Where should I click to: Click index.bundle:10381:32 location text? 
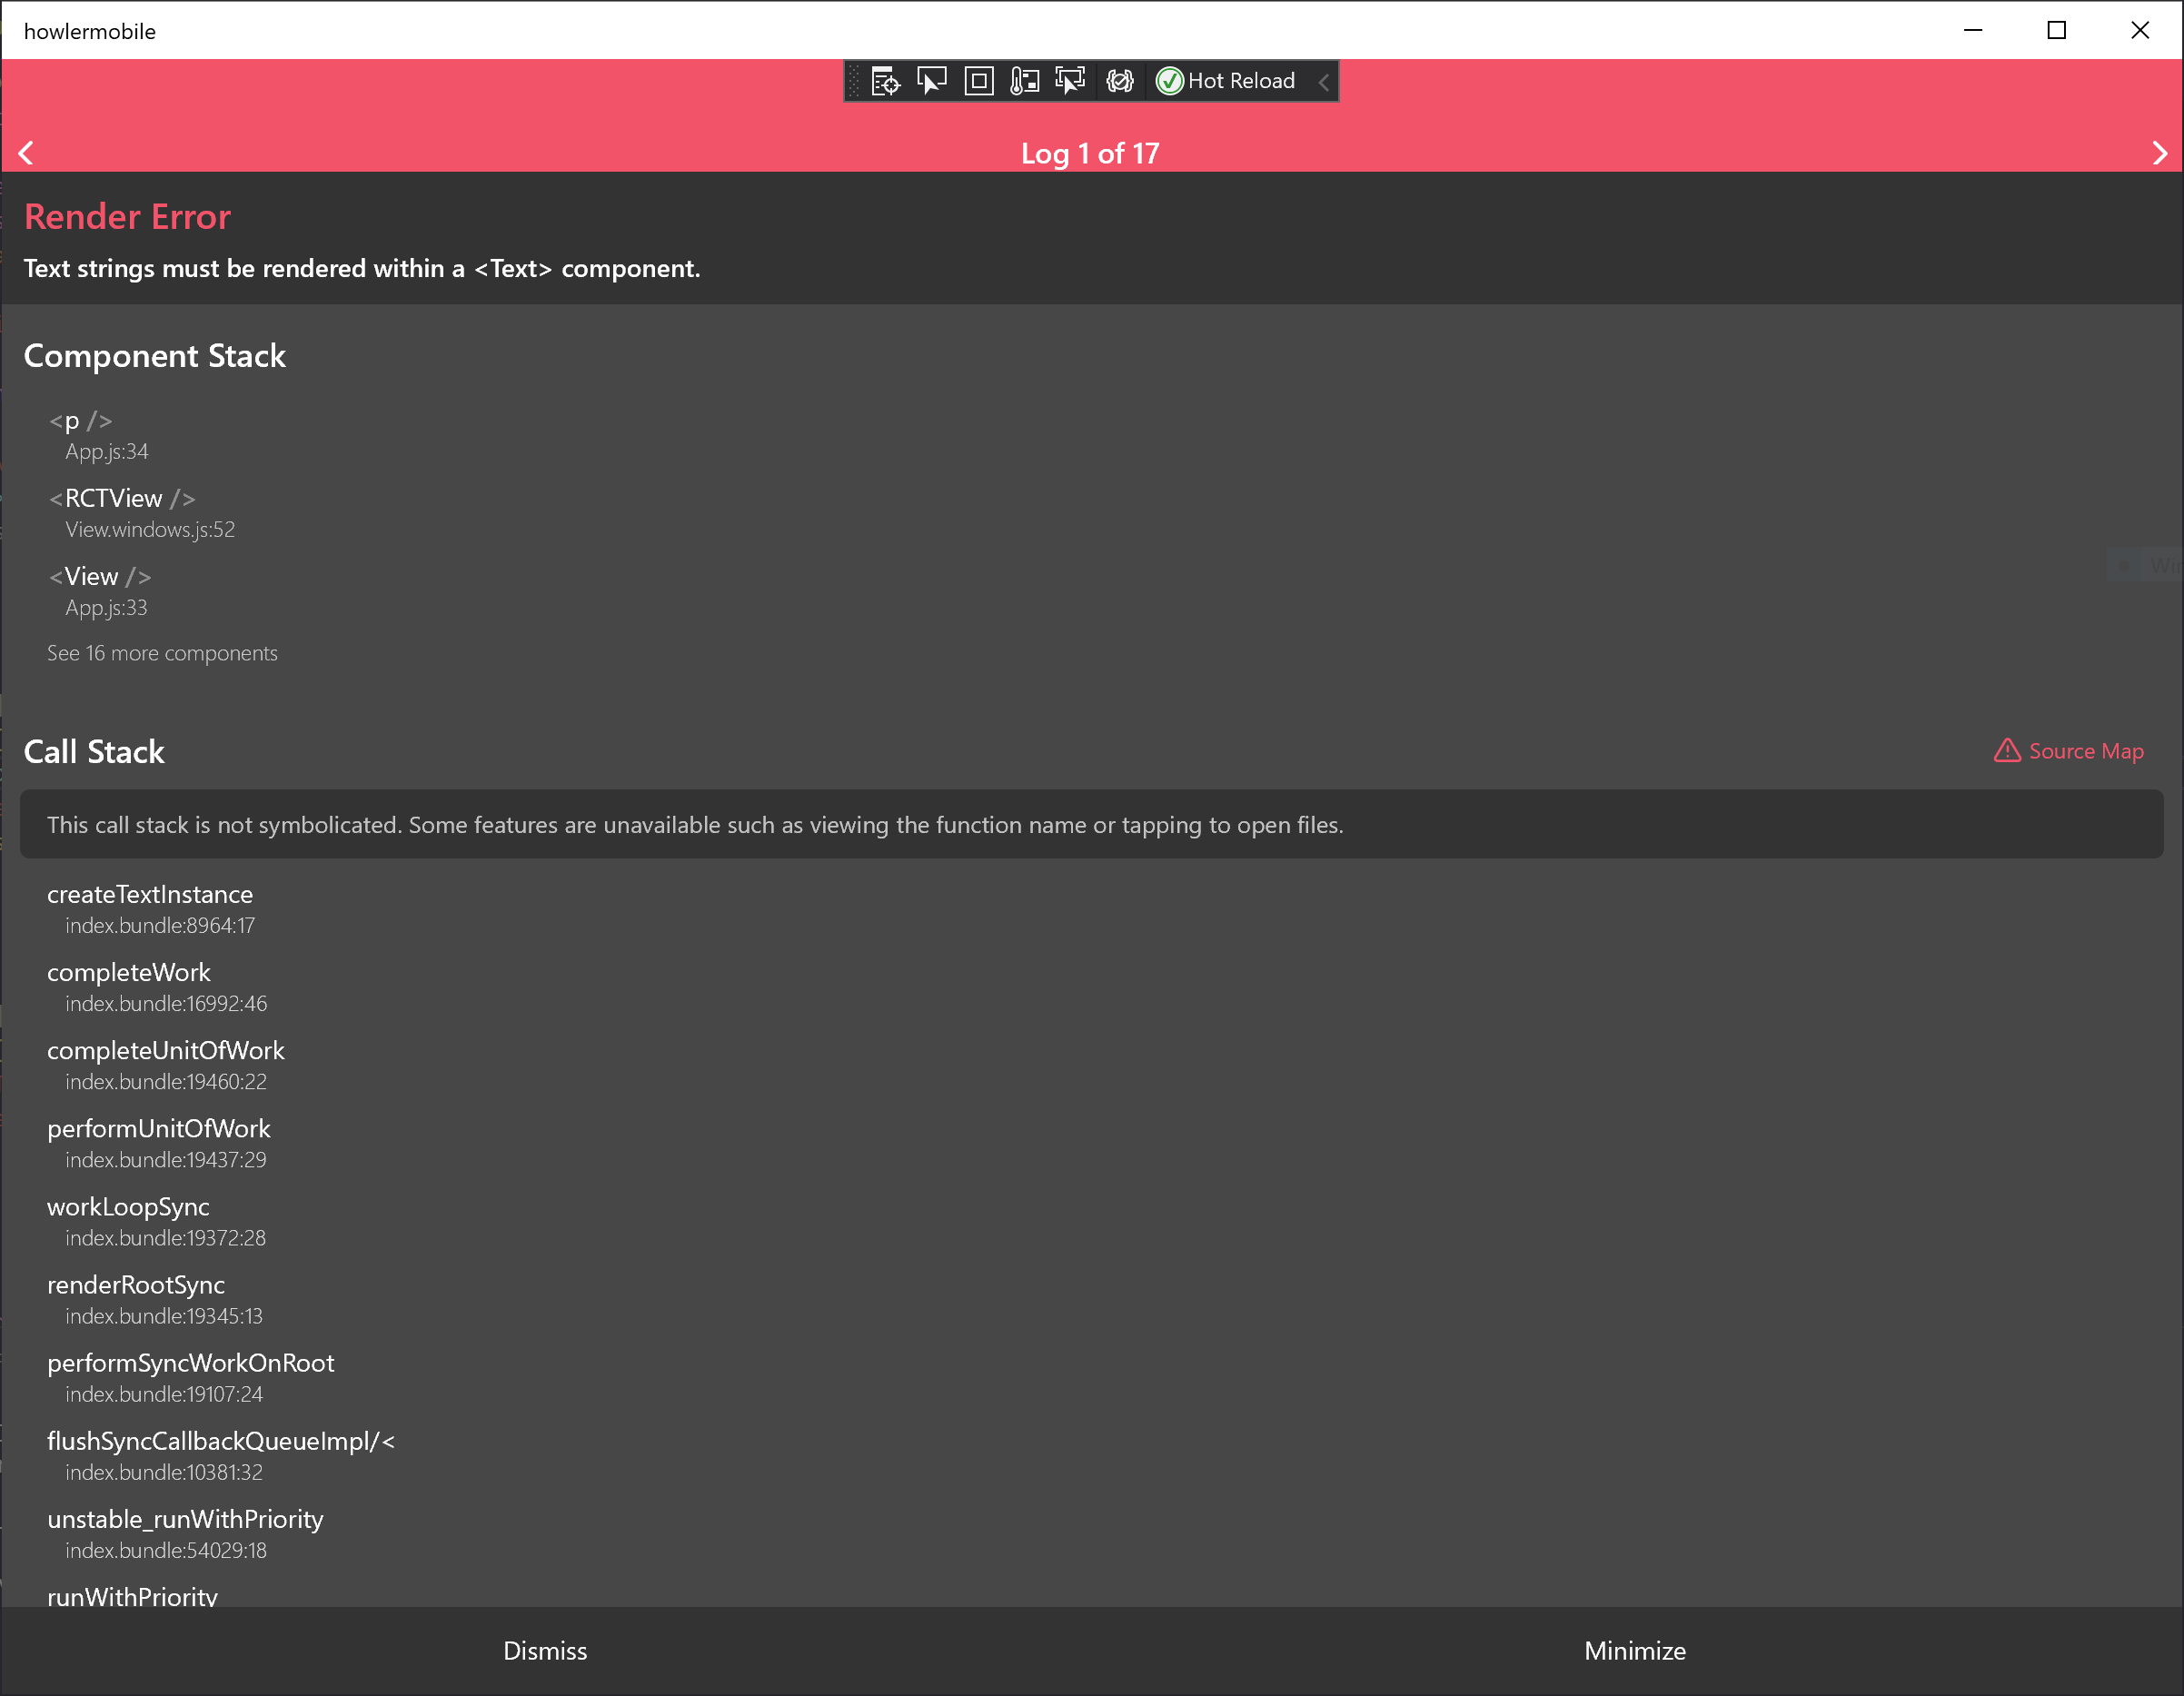pyautogui.click(x=164, y=1472)
